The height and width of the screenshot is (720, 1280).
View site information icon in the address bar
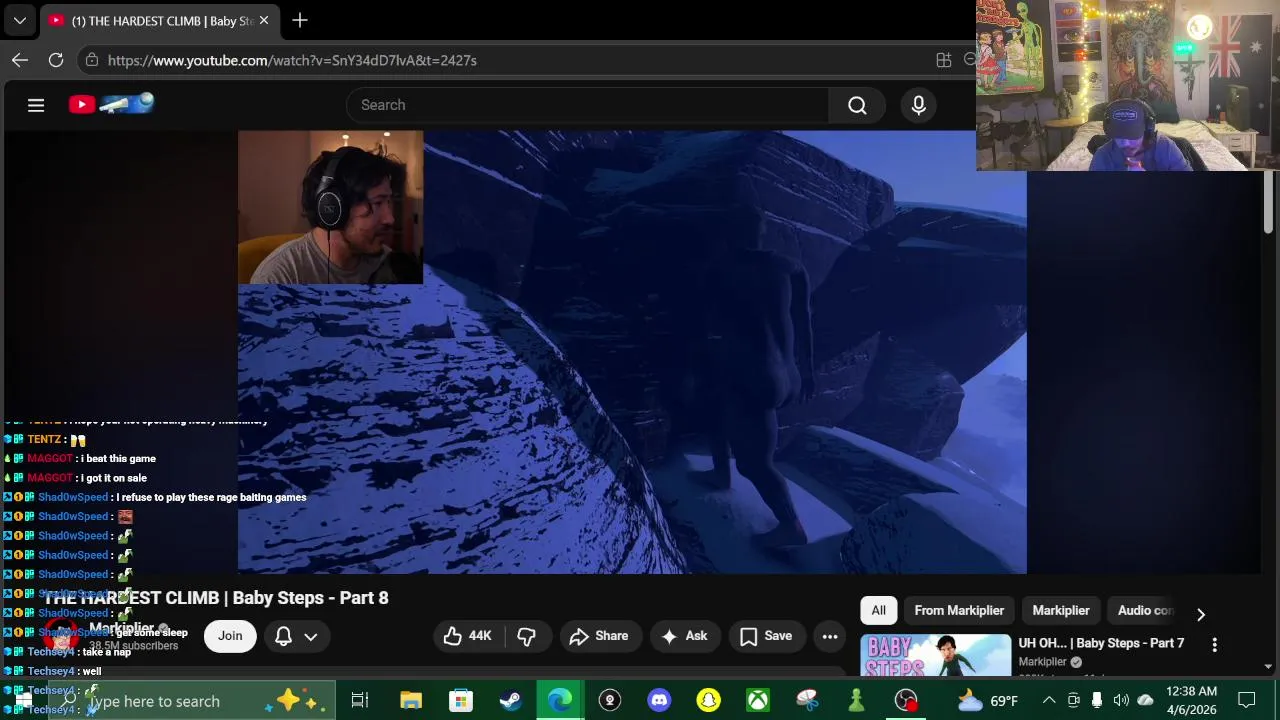click(x=92, y=60)
